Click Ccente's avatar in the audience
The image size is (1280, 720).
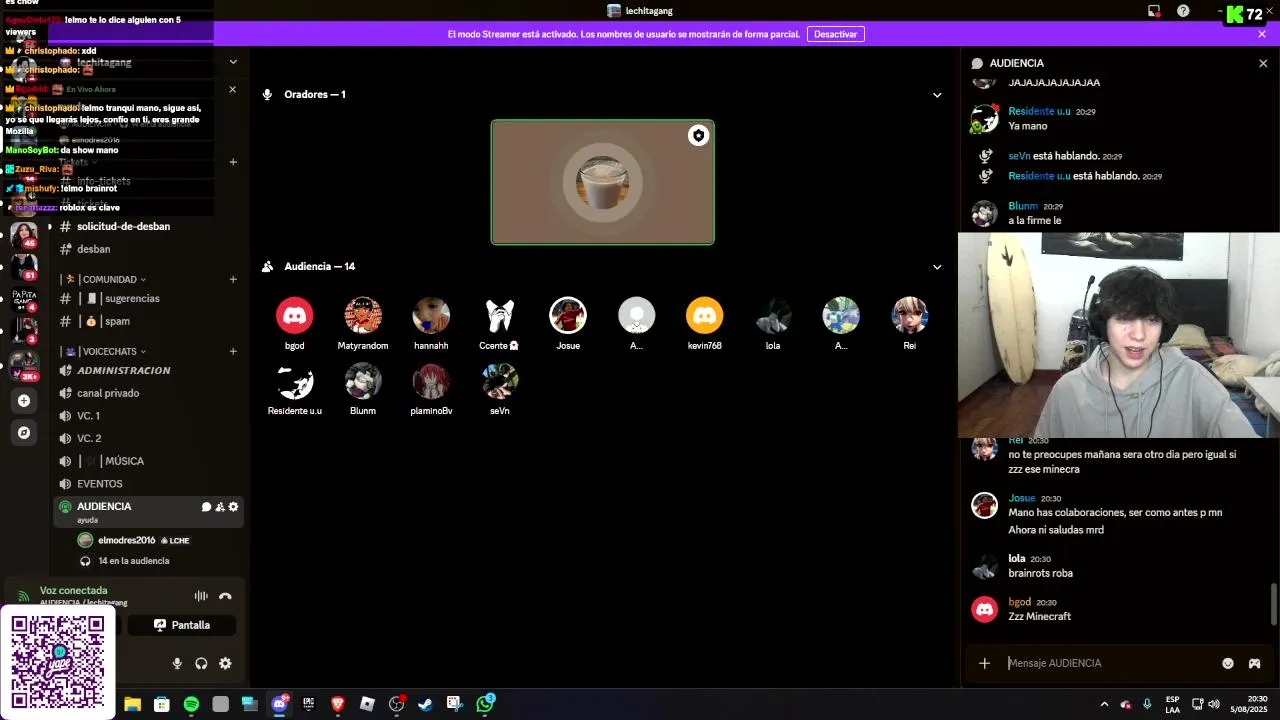(x=499, y=316)
